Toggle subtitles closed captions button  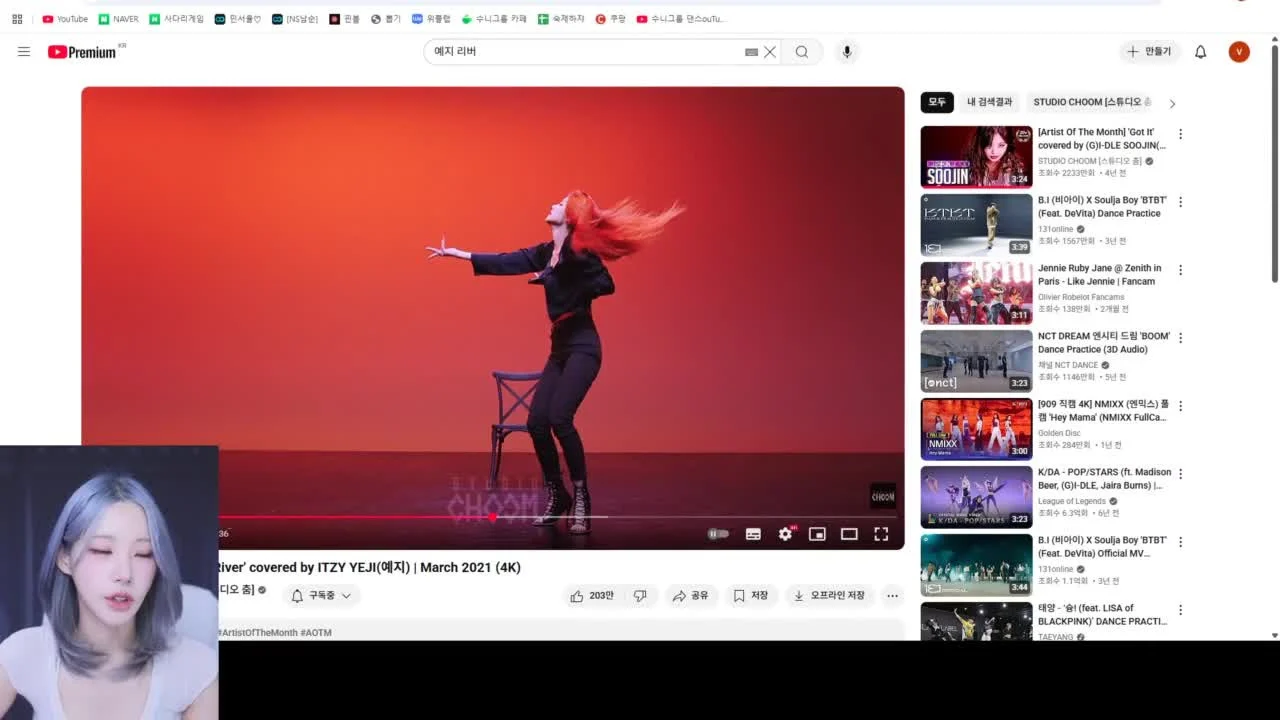(753, 534)
